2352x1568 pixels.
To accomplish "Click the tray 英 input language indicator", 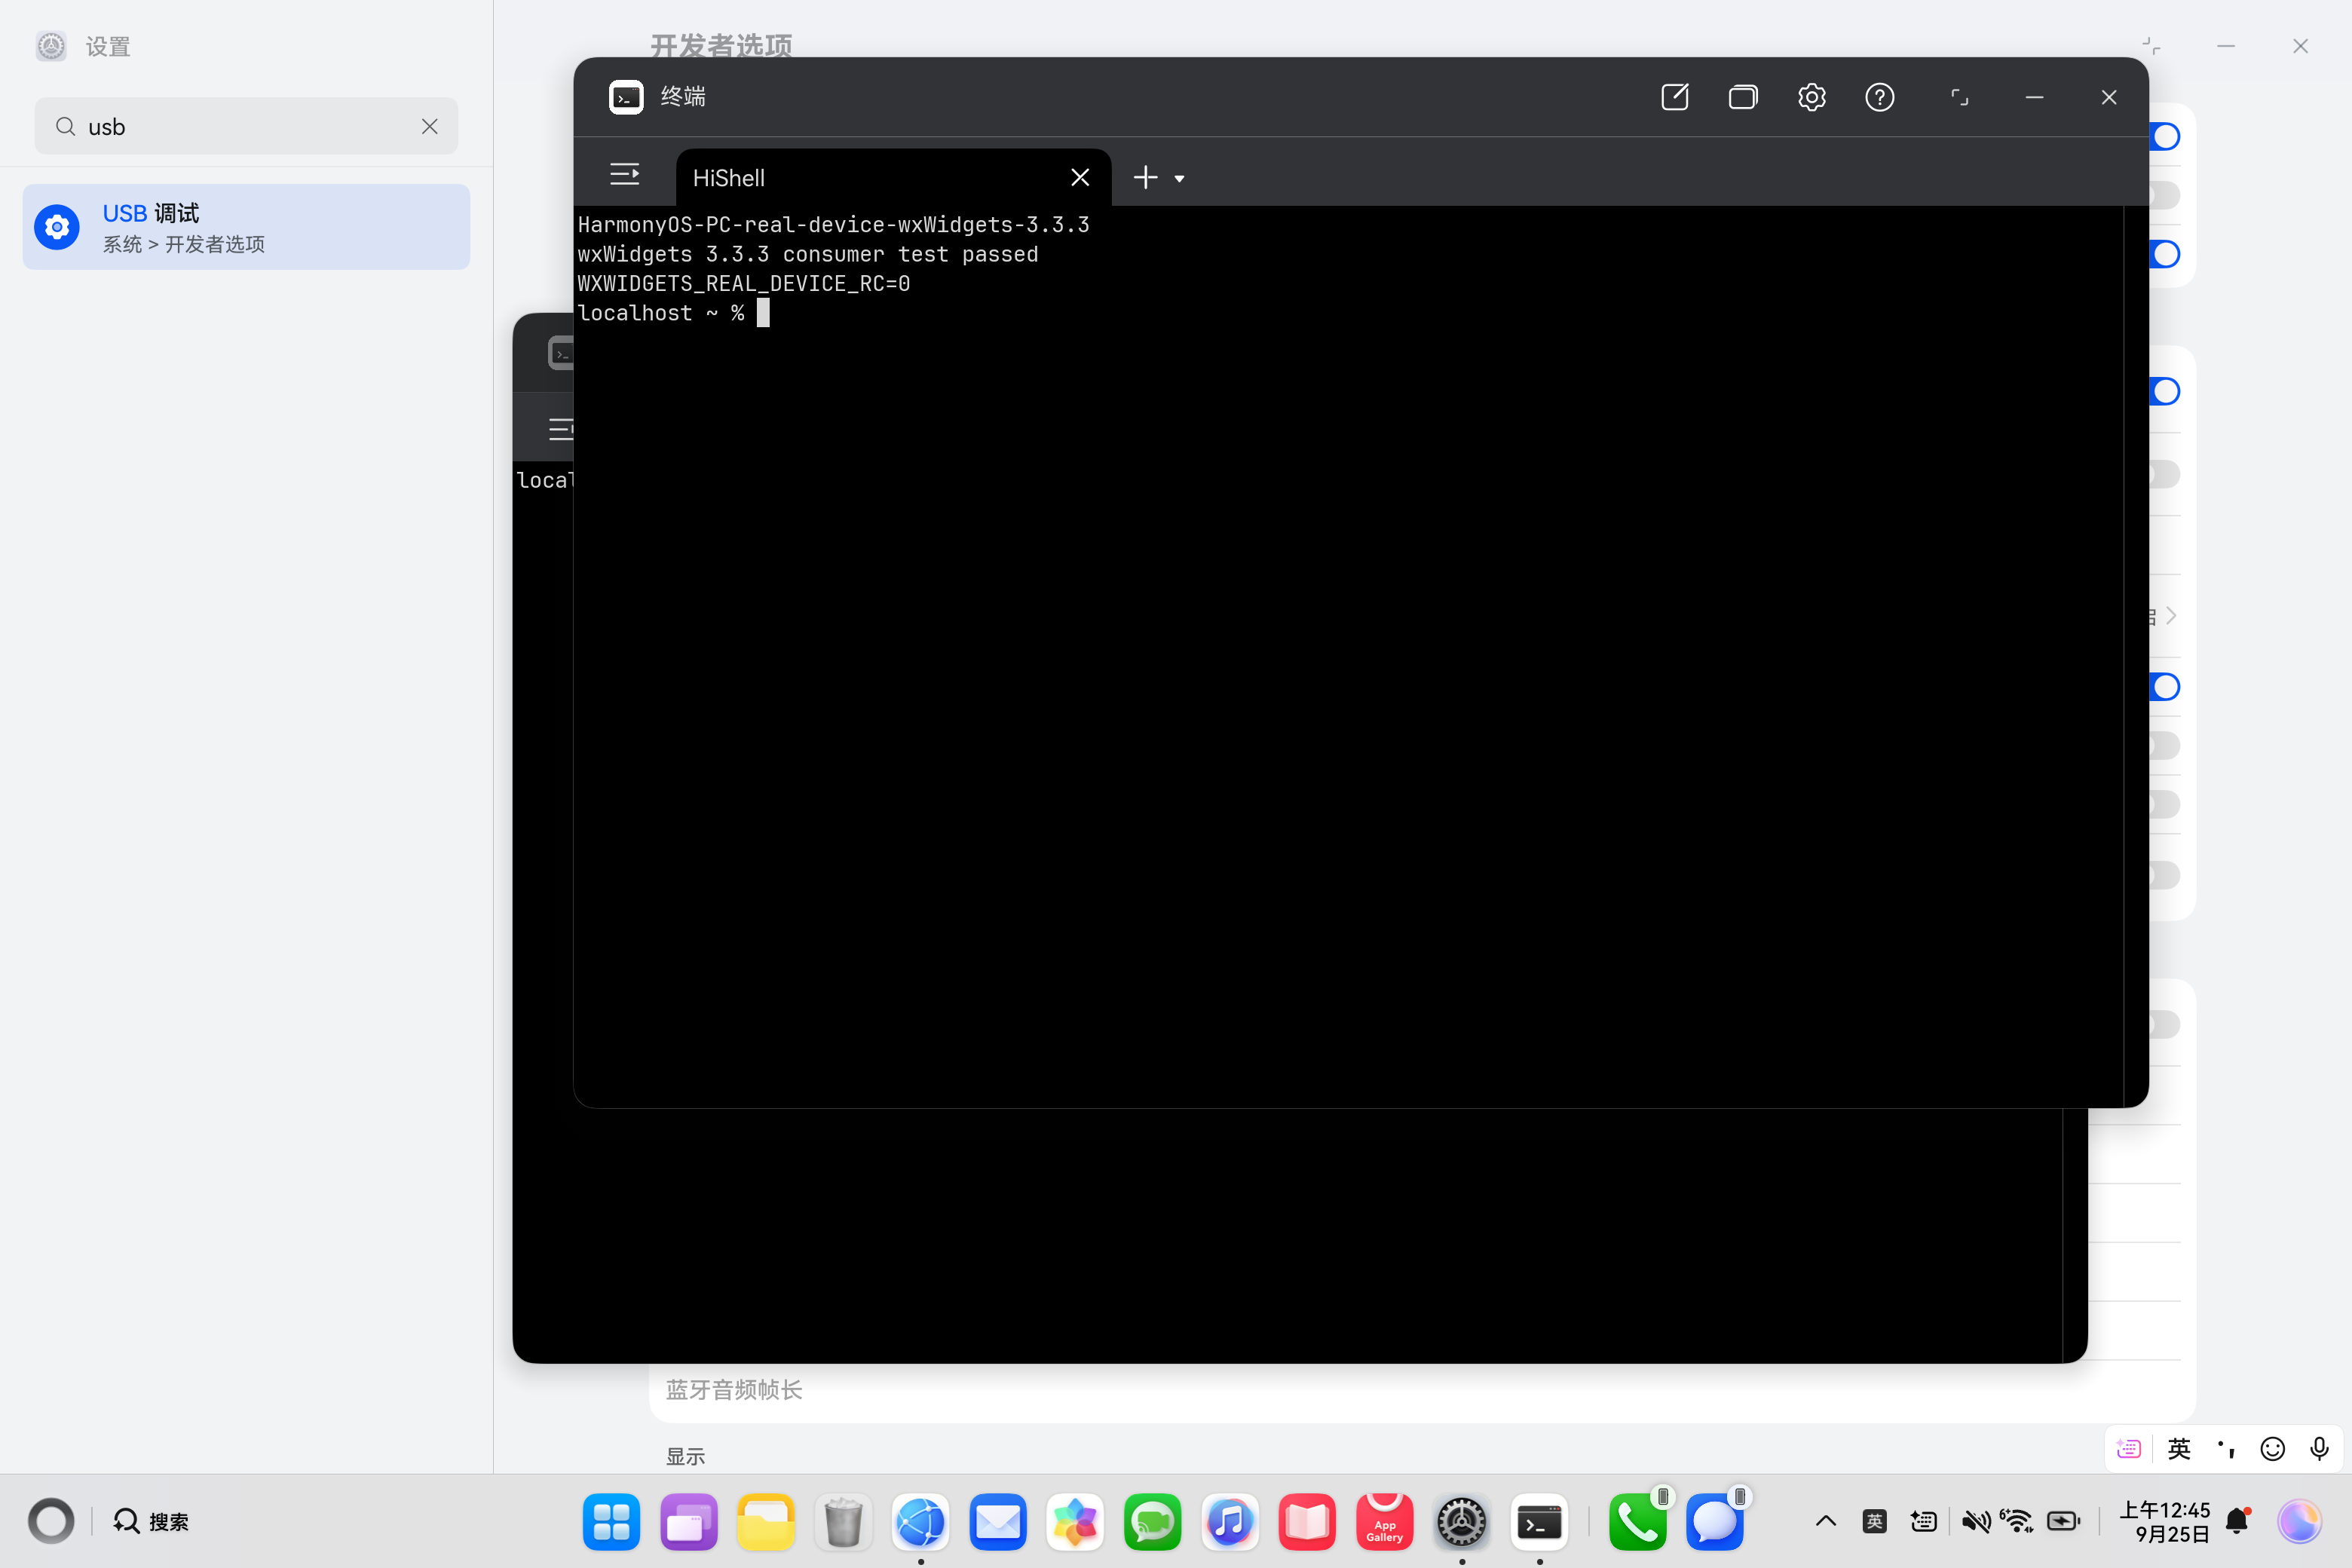I will [x=1875, y=1521].
